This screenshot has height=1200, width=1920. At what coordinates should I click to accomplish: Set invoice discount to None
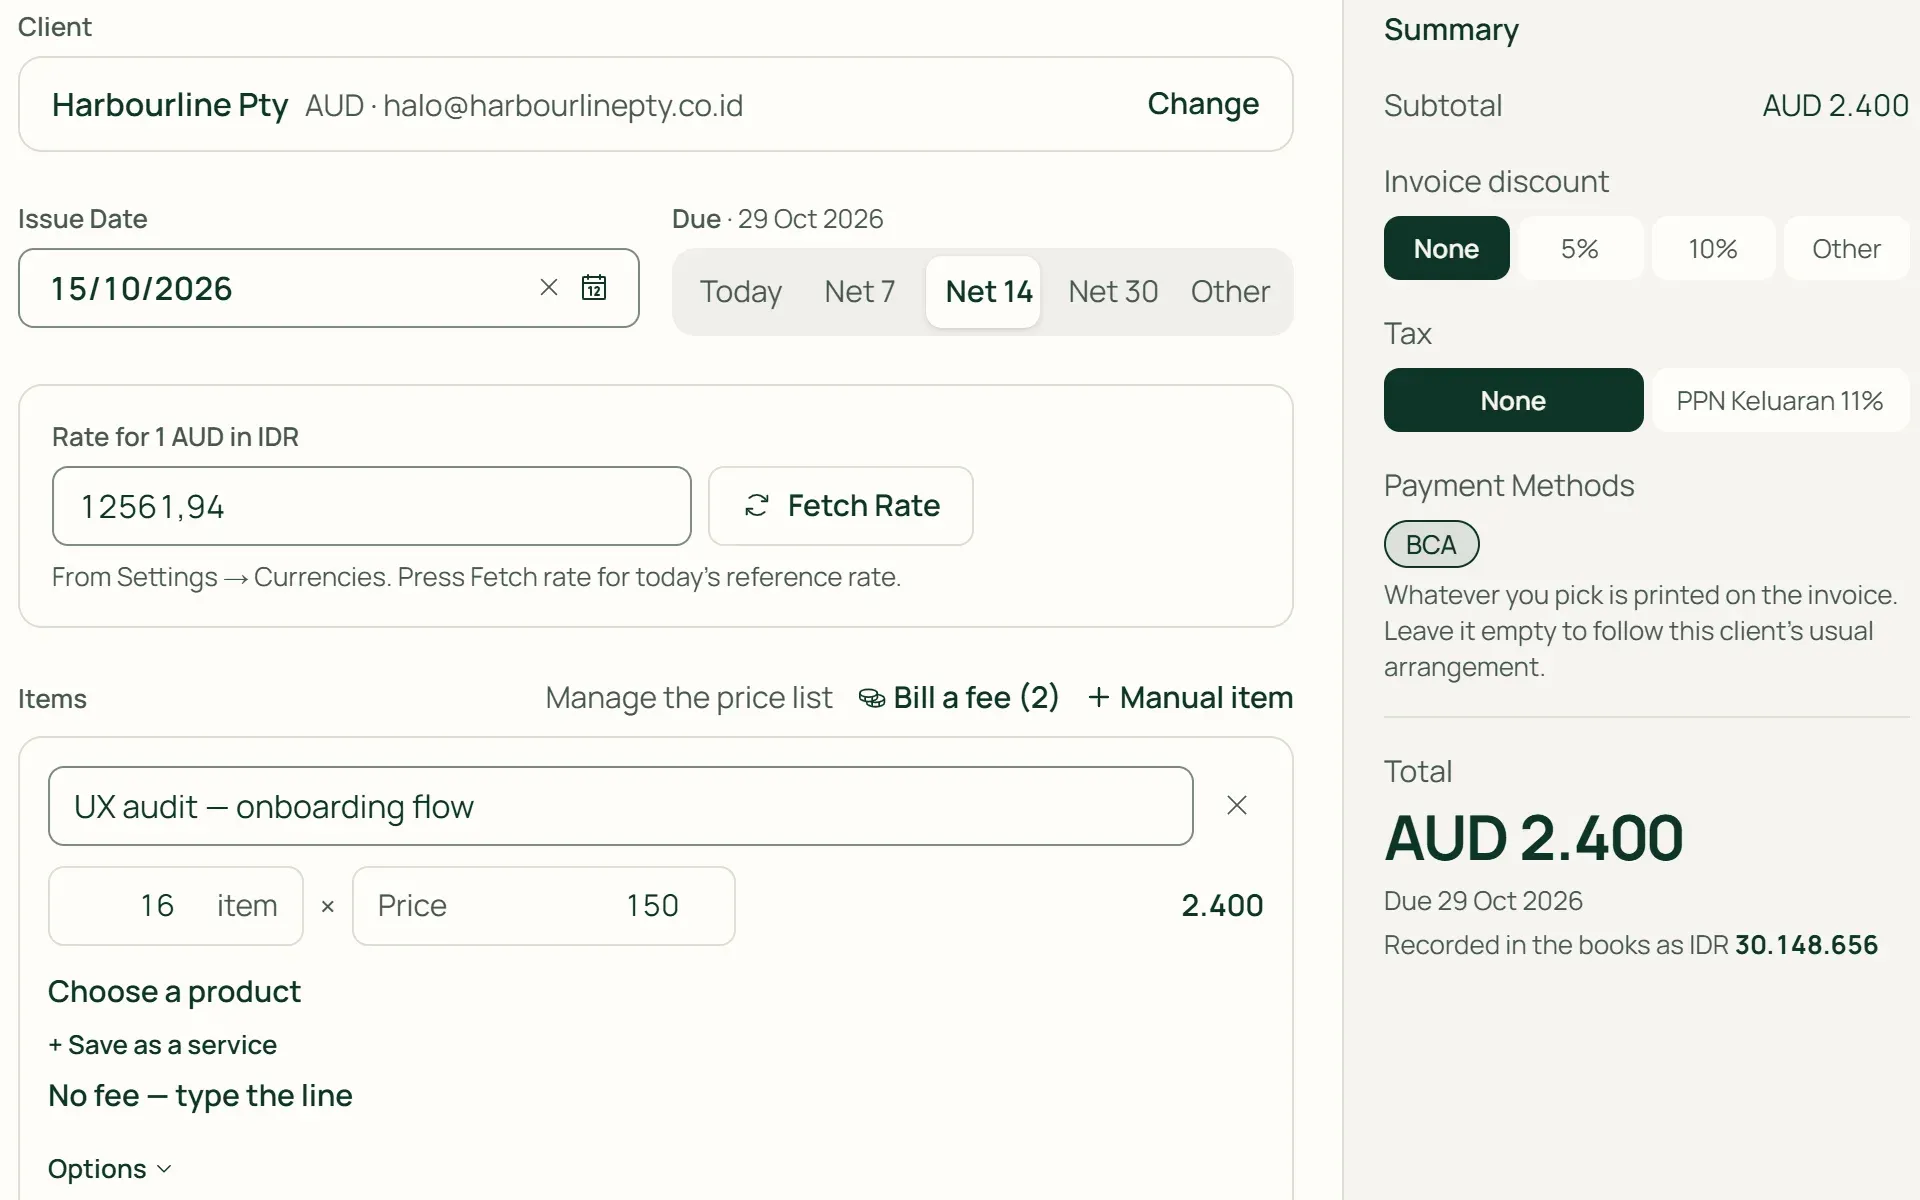[1447, 248]
